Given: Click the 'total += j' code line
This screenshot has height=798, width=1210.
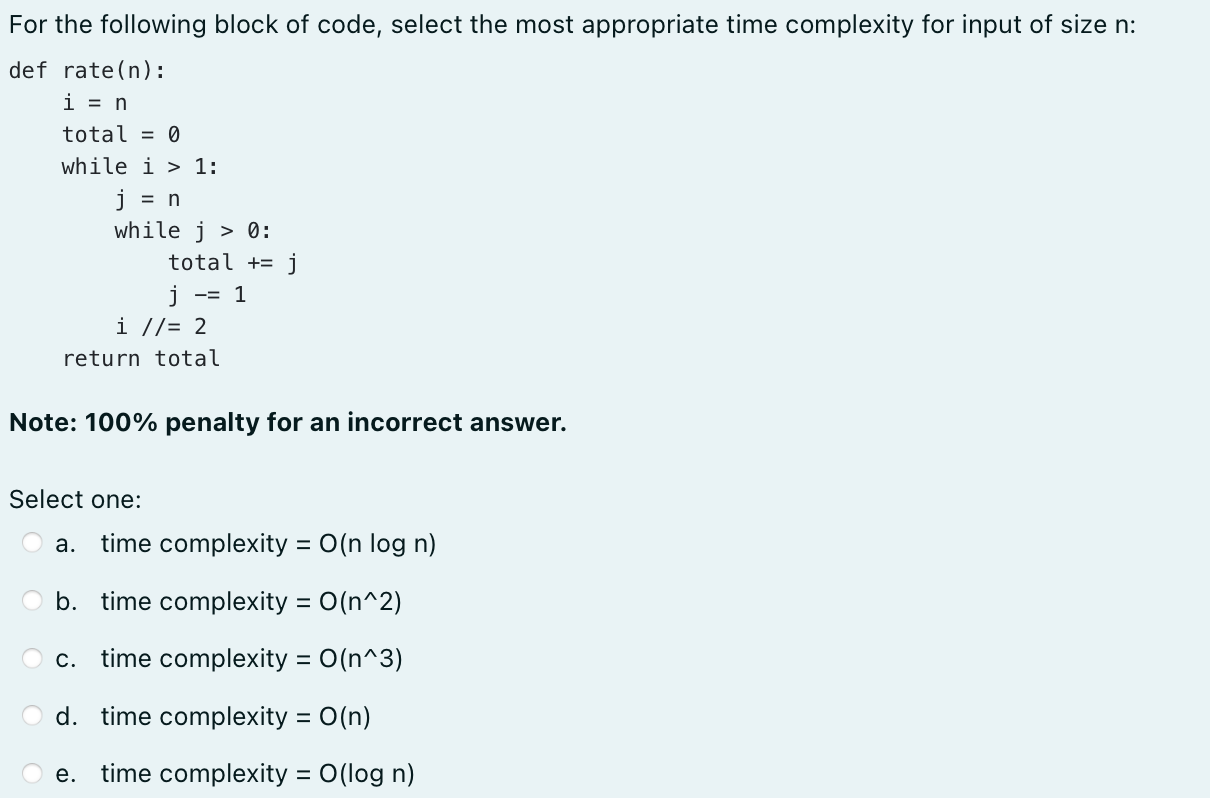Looking at the screenshot, I should tap(232, 262).
